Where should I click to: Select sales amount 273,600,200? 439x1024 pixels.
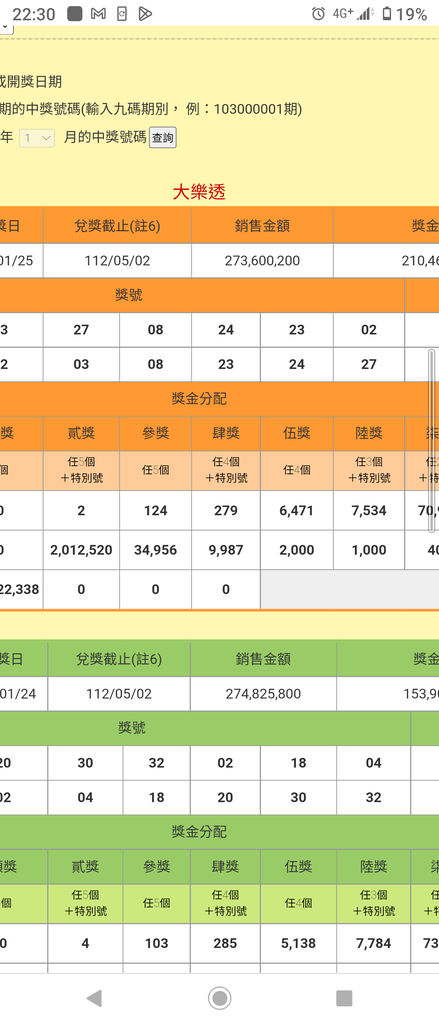click(x=263, y=261)
